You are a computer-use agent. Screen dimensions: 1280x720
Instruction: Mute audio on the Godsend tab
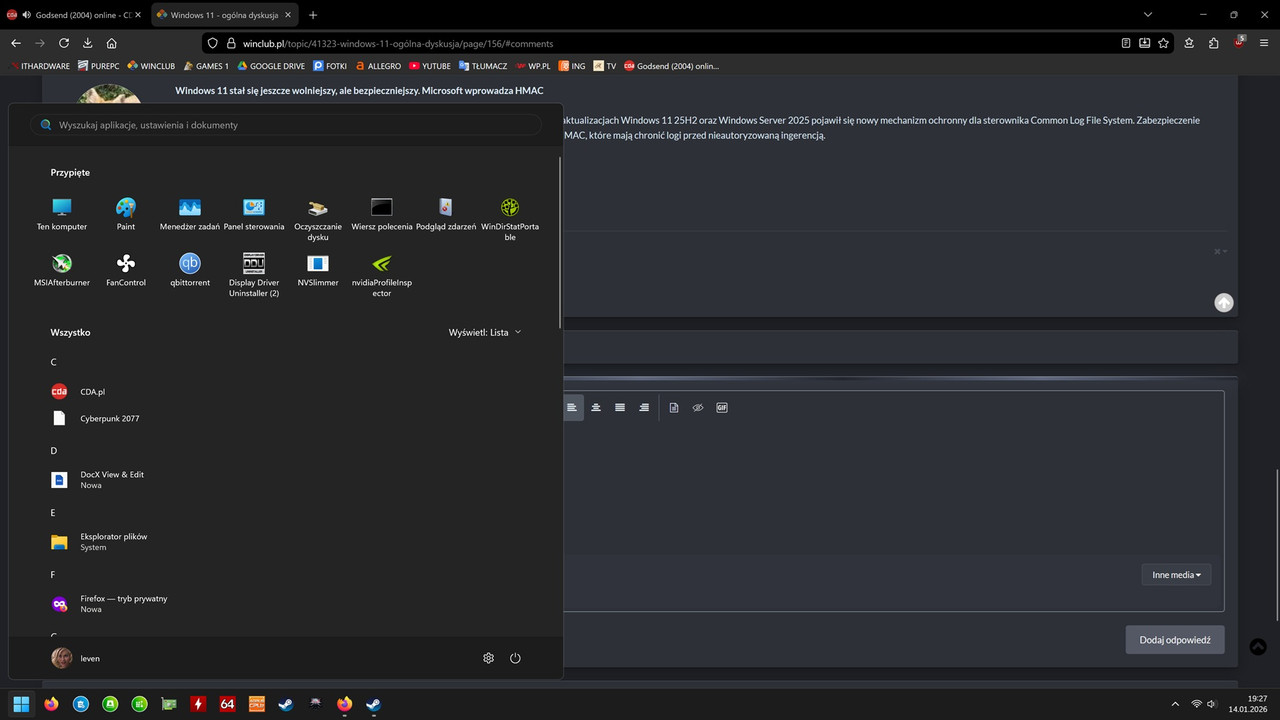[26, 15]
